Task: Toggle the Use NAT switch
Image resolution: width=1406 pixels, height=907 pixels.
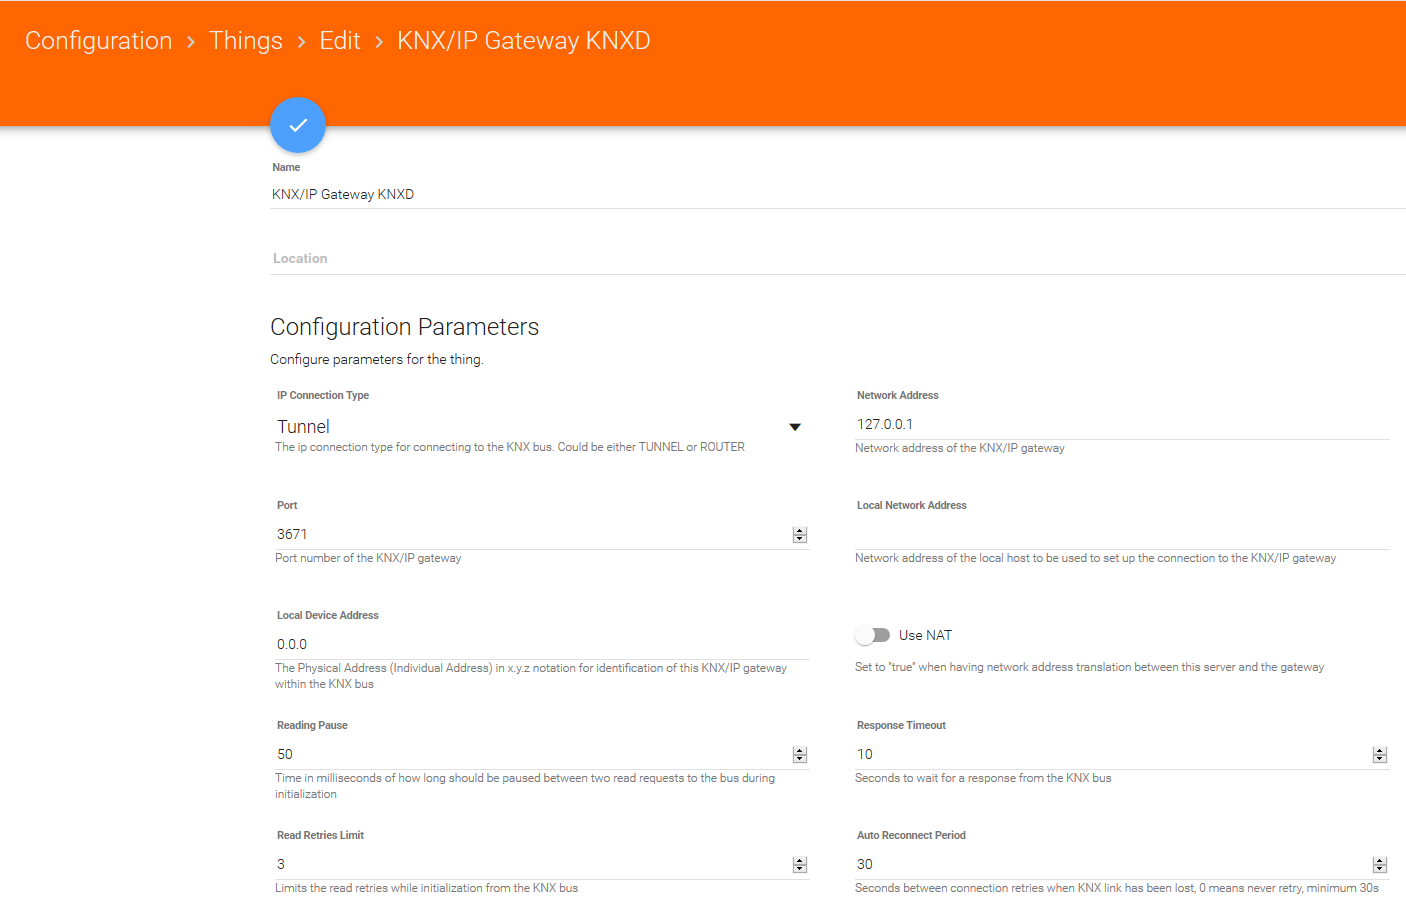Action: 873,635
